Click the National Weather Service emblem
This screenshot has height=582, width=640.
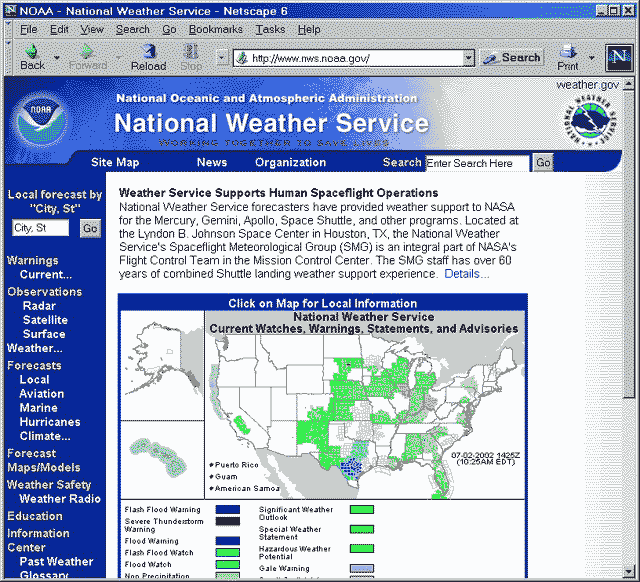click(x=590, y=120)
